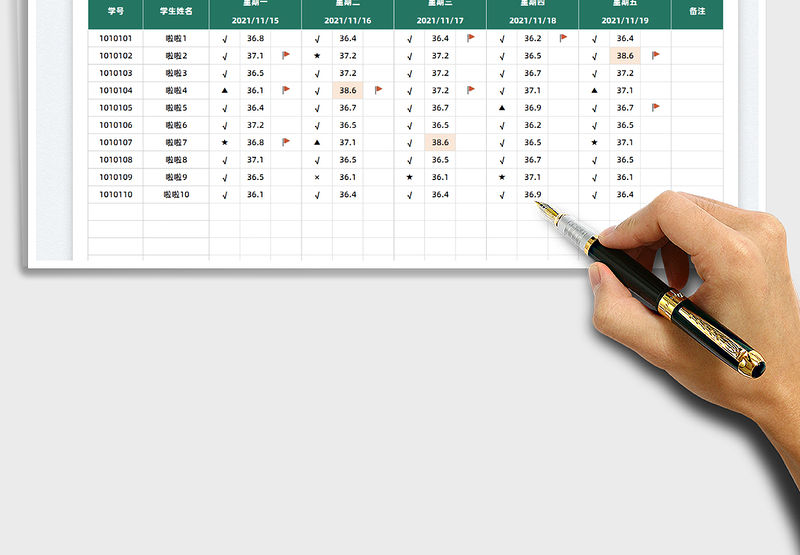Click the check mark for 啦啦1 on 2021/11/15
800x555 pixels.
coord(224,39)
